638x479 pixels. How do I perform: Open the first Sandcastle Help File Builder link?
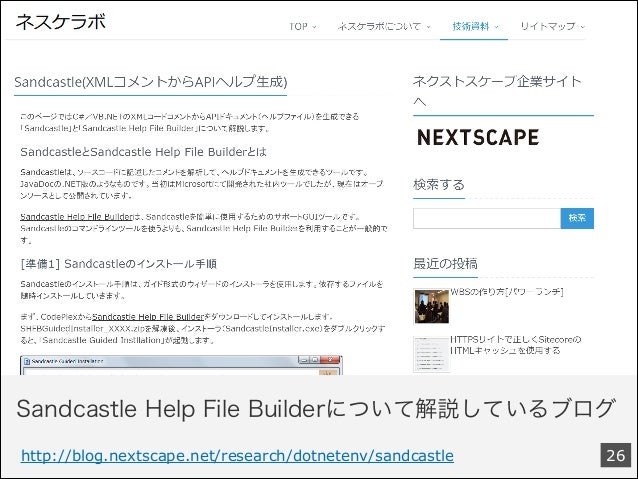click(x=77, y=217)
